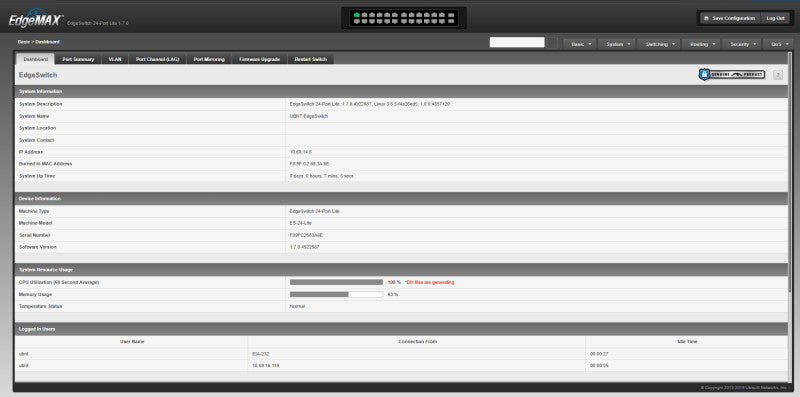The height and width of the screenshot is (397, 800).
Task: Click the red 'DH files are generating' warning
Action: [429, 282]
